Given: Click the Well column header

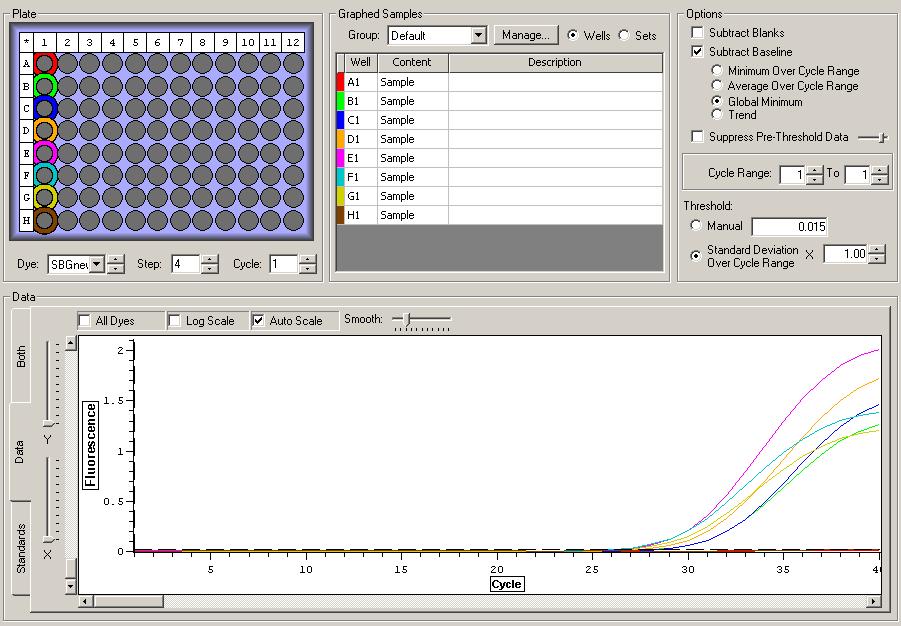Looking at the screenshot, I should [x=360, y=62].
